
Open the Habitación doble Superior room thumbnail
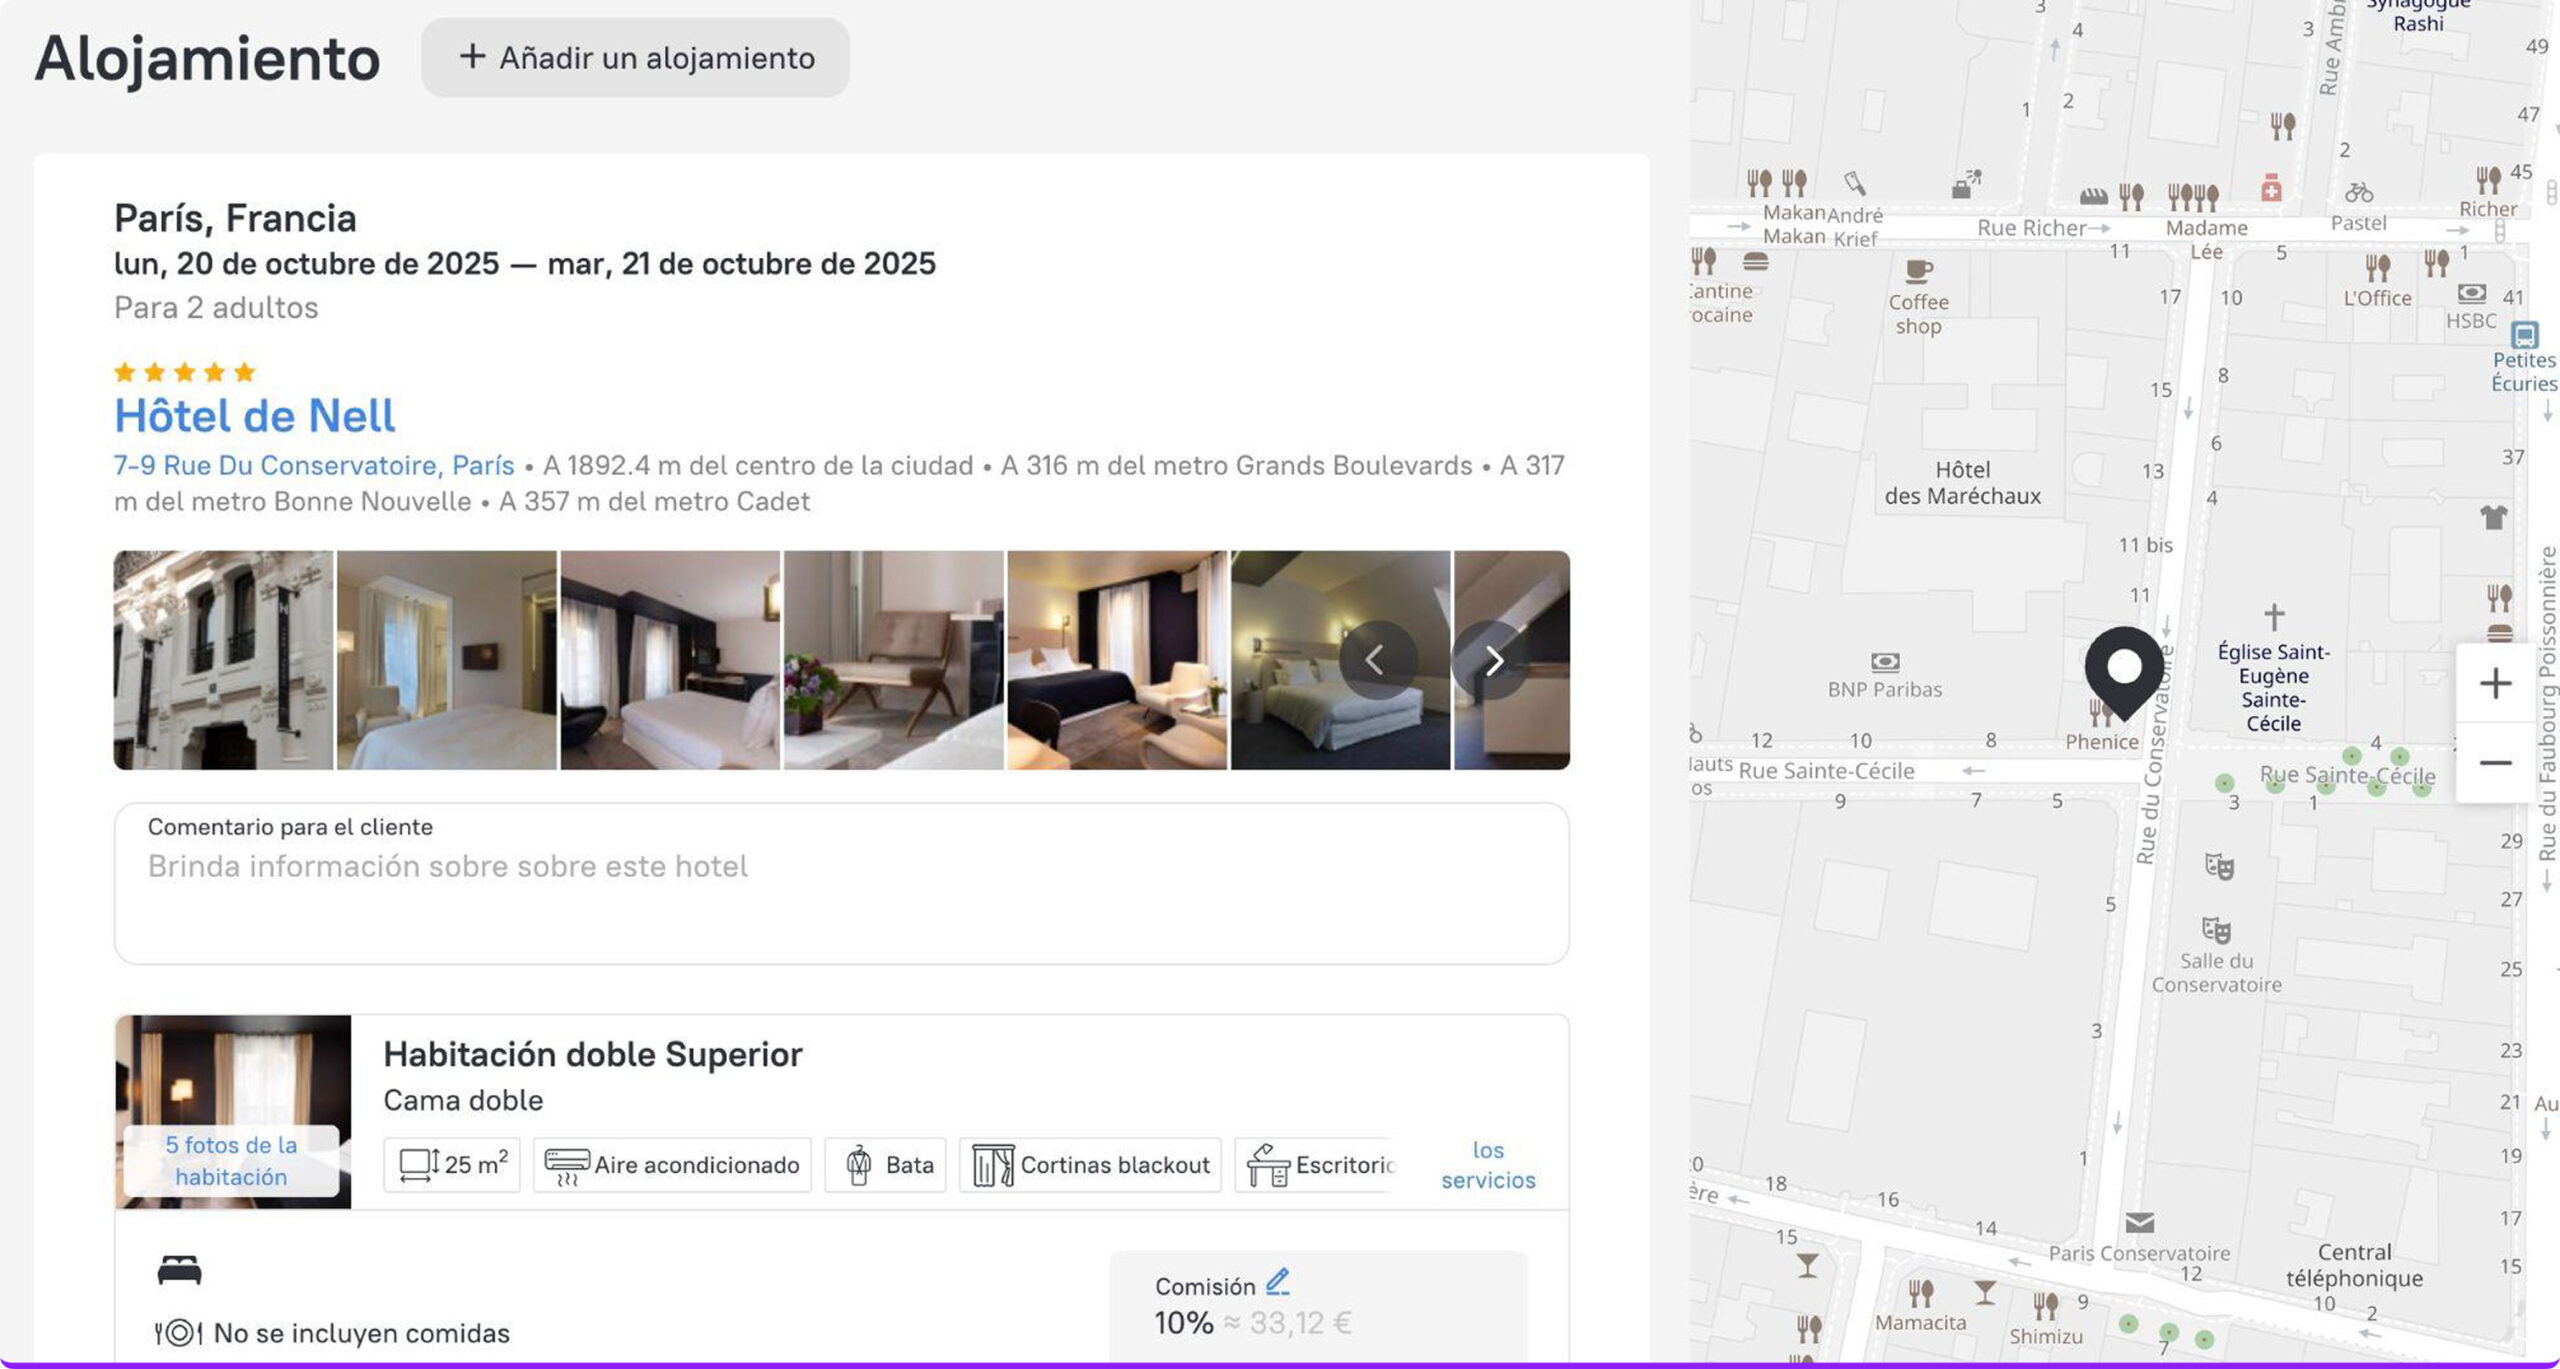[233, 1070]
